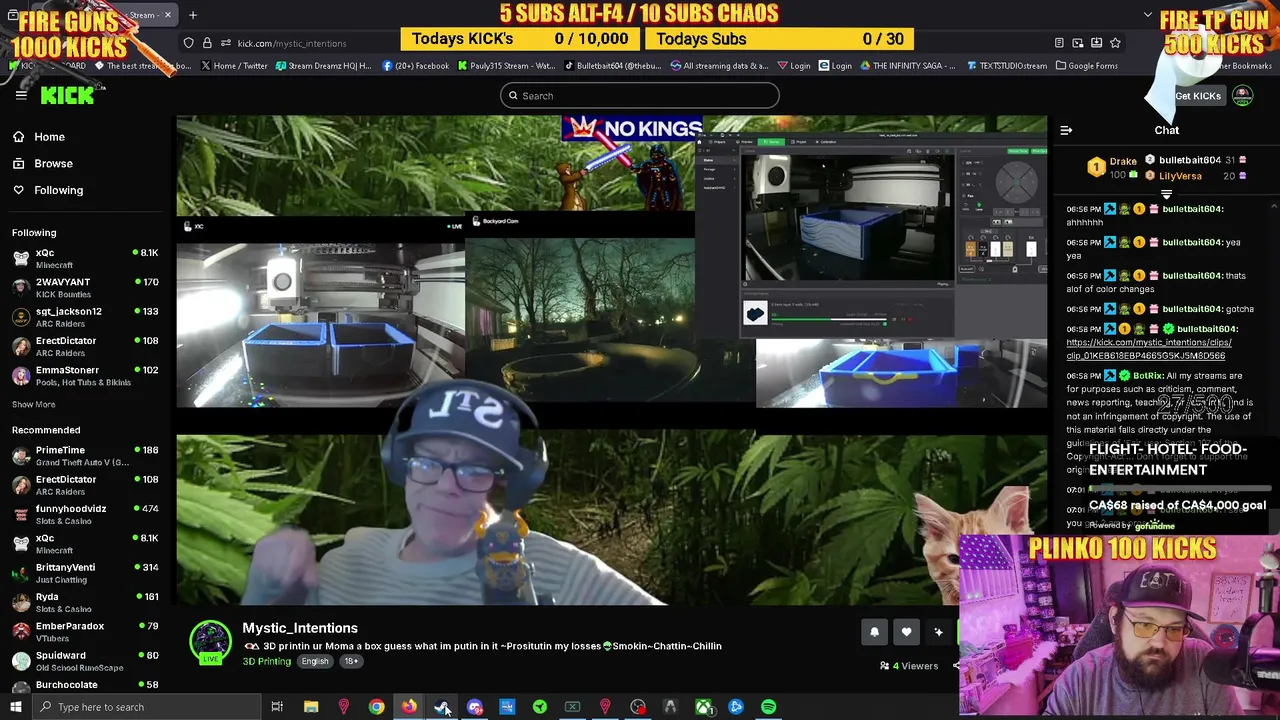Open the clip link in chat
The height and width of the screenshot is (720, 1280).
(x=1148, y=349)
